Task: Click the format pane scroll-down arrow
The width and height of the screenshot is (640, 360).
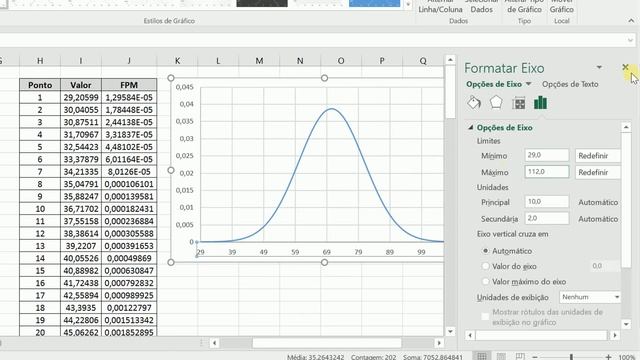Action: pyautogui.click(x=626, y=324)
